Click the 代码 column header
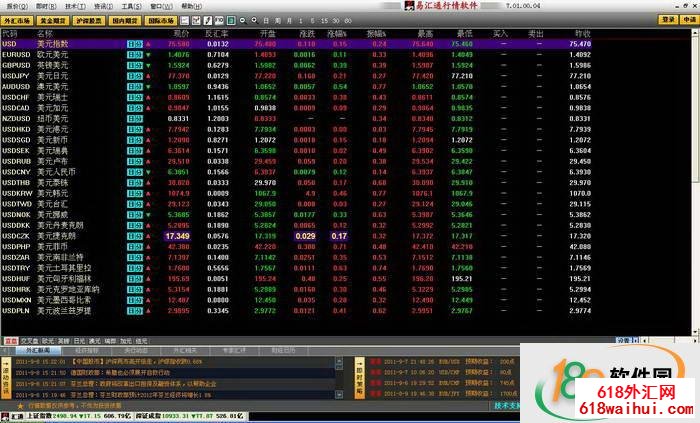700x423 pixels. pyautogui.click(x=9, y=33)
